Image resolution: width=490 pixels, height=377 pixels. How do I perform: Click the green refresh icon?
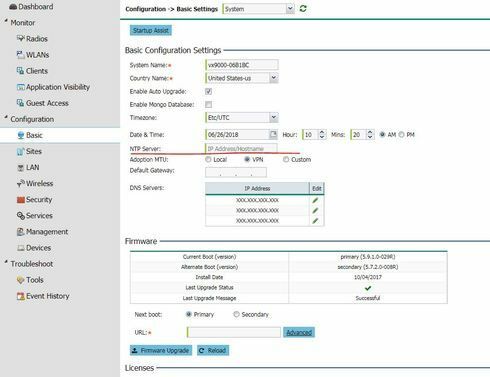pyautogui.click(x=303, y=9)
